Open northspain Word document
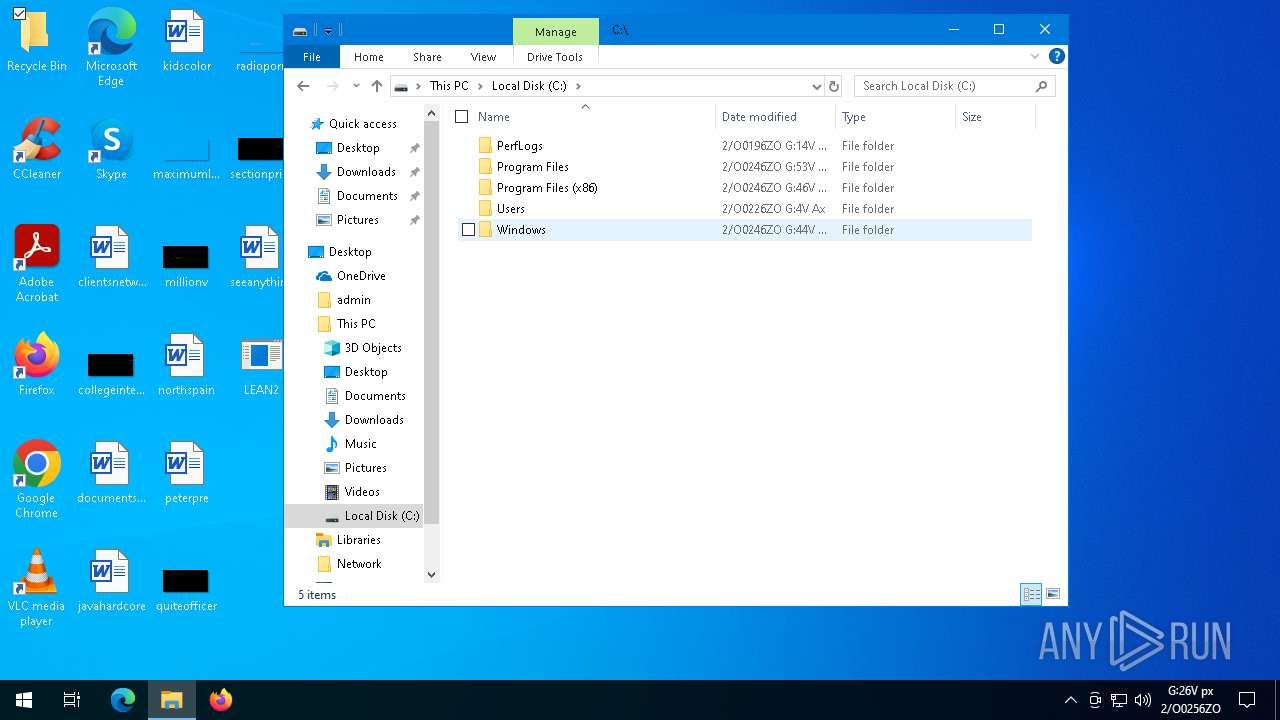The image size is (1280, 720). click(x=186, y=366)
